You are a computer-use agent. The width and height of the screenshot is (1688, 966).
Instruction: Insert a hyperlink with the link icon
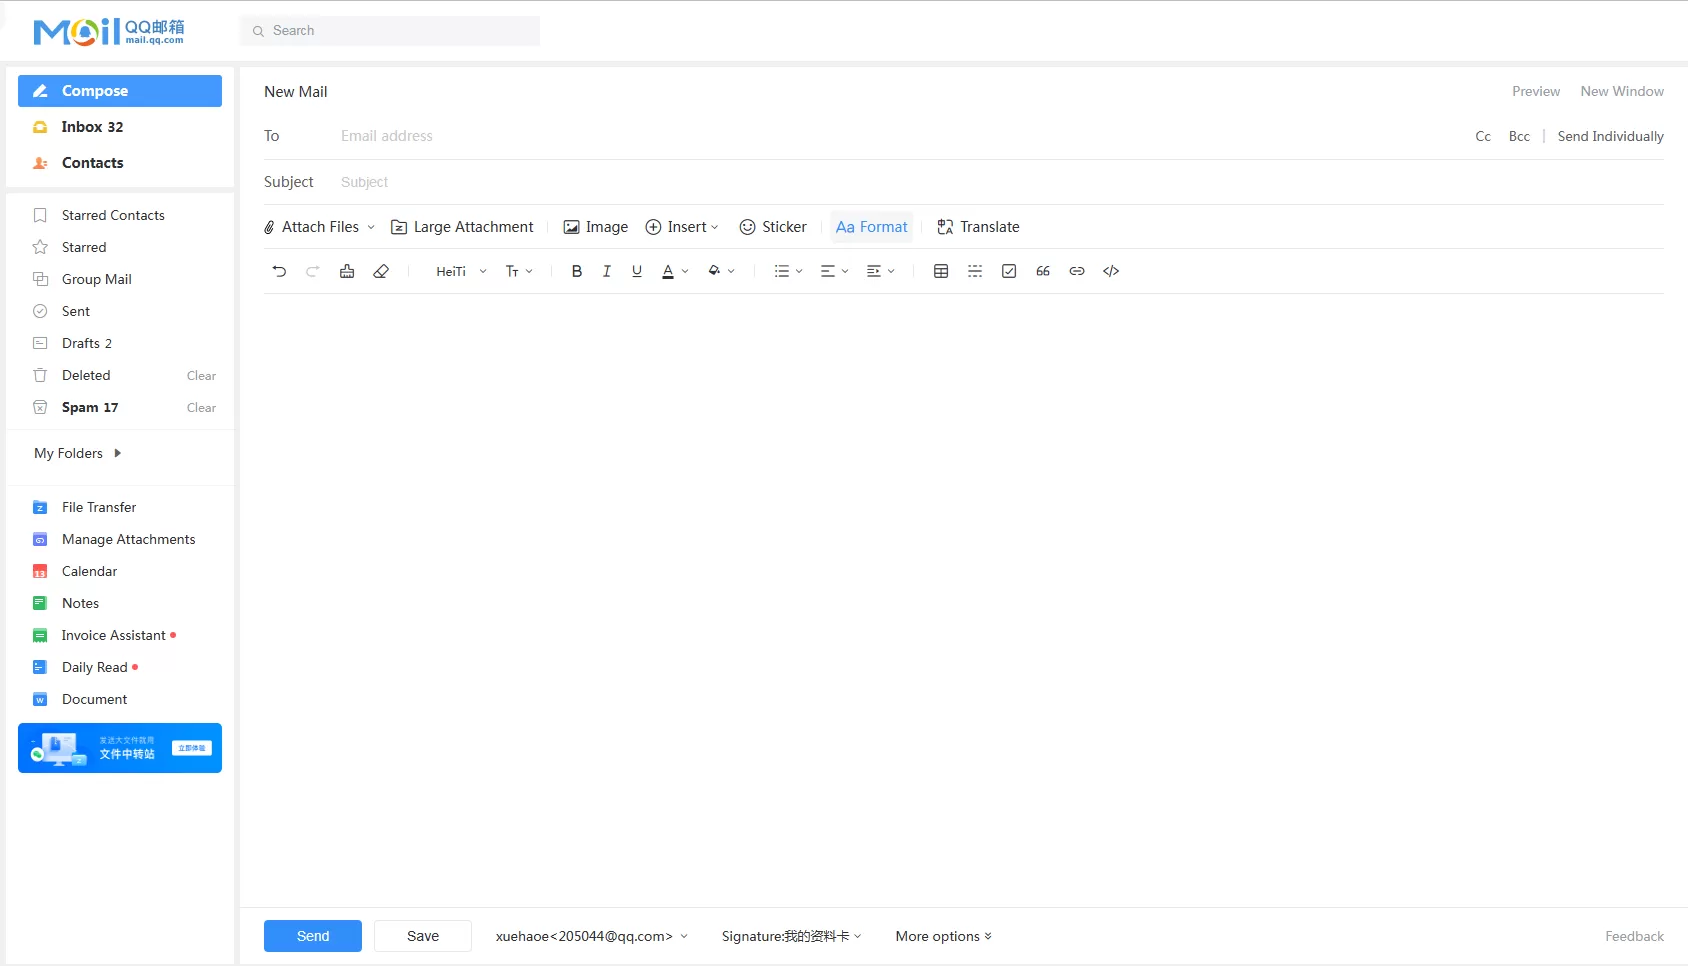point(1077,271)
